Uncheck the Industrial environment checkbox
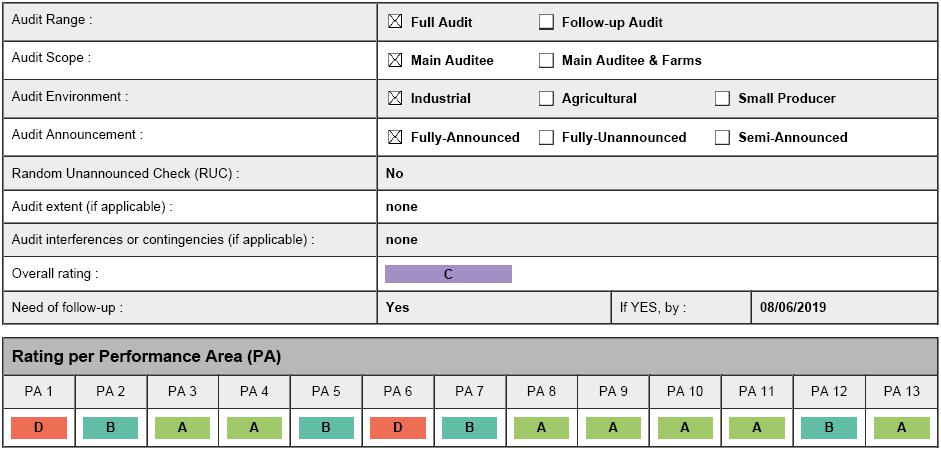The width and height of the screenshot is (941, 452). point(395,98)
